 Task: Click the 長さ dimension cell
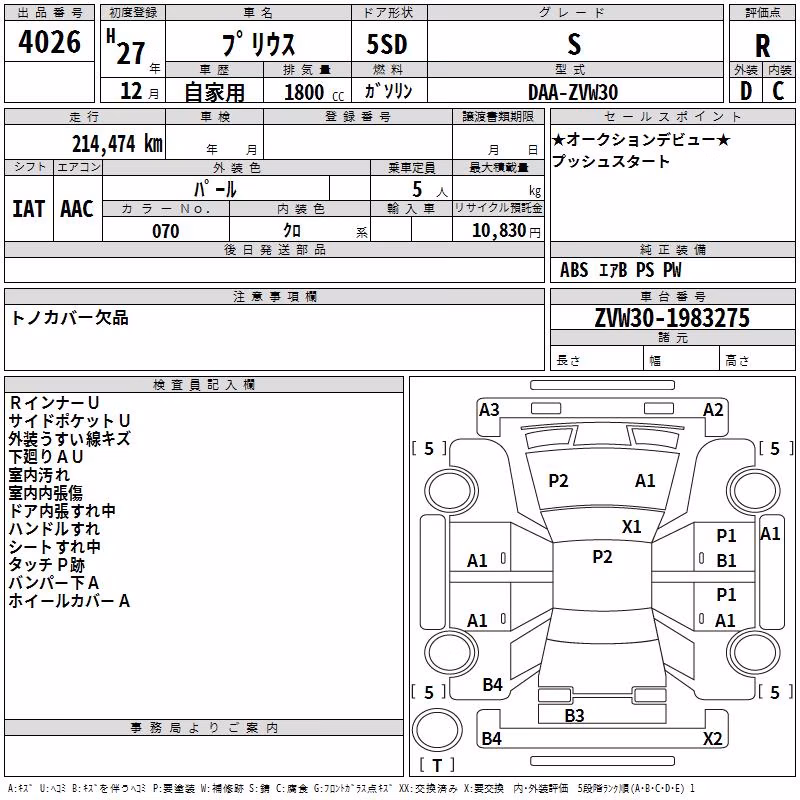click(x=596, y=359)
